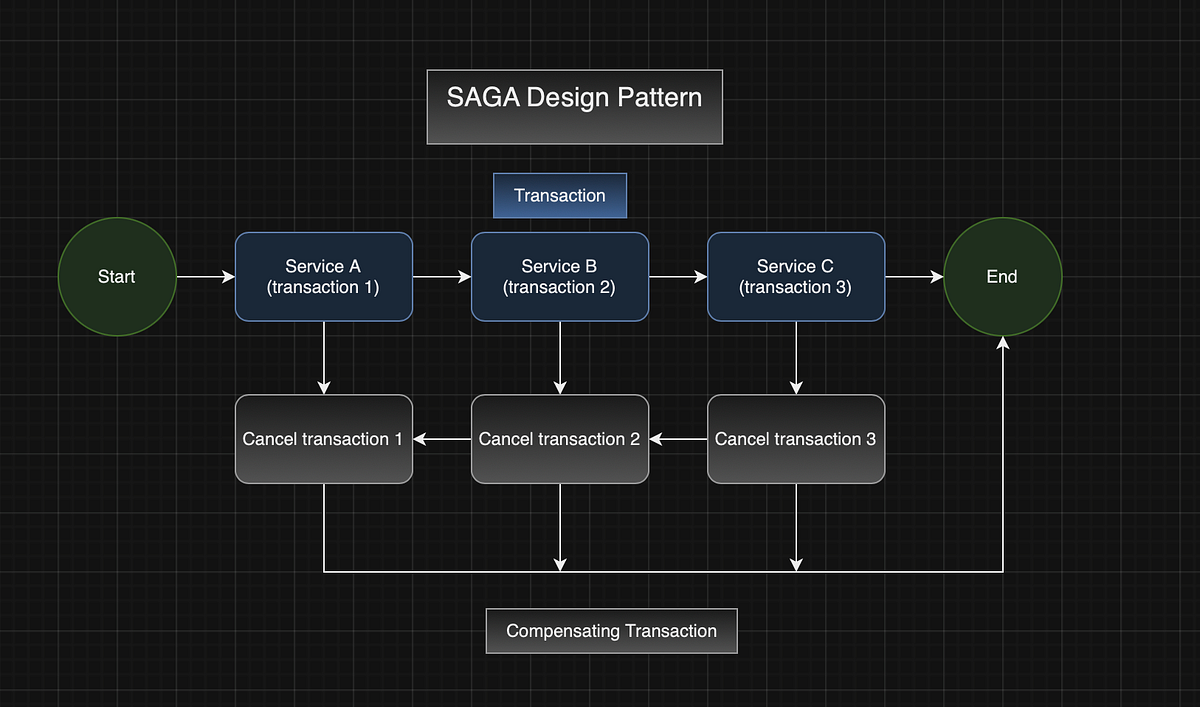Select the Compensating Transaction label box

tap(611, 631)
